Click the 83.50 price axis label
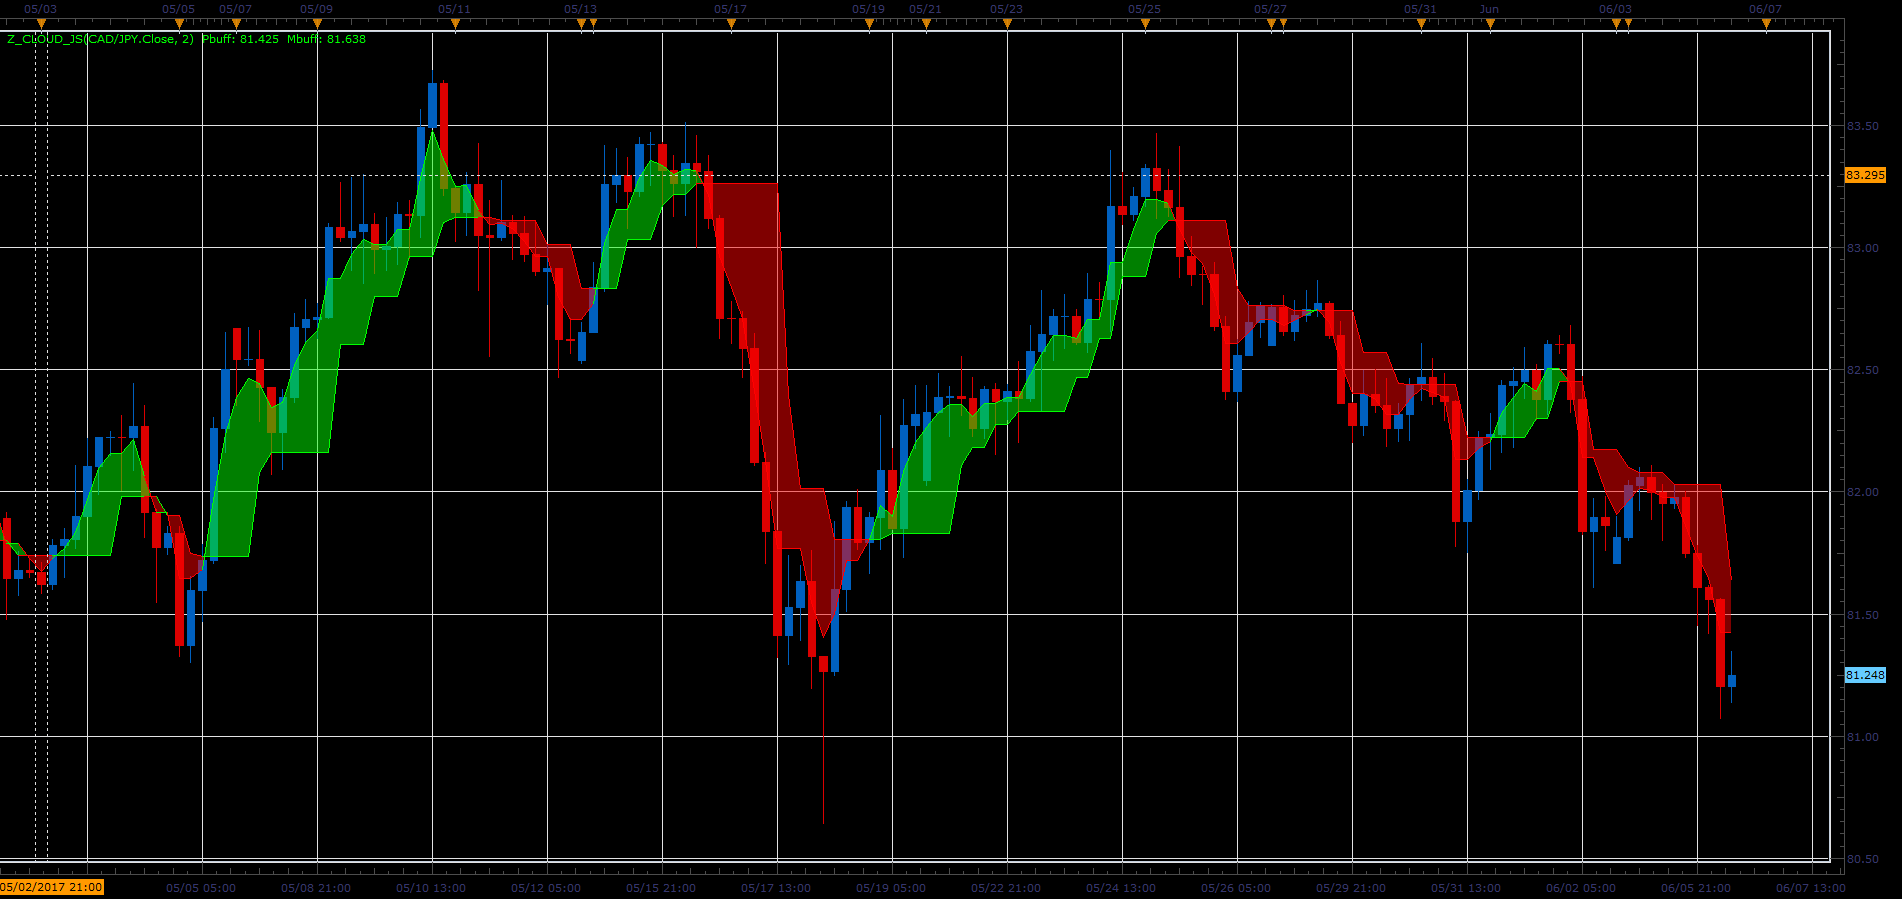This screenshot has height=899, width=1902. tap(1862, 126)
